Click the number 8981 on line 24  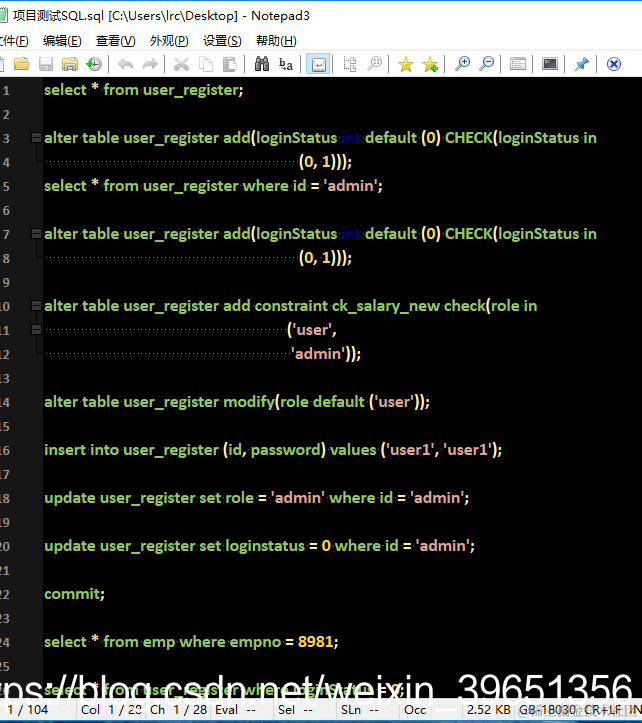click(x=315, y=642)
